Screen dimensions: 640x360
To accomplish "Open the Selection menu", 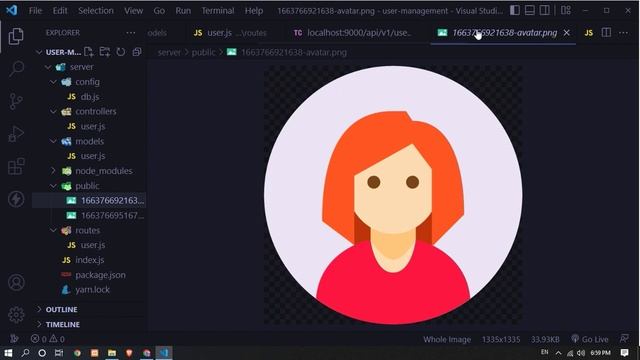I will tap(96, 11).
